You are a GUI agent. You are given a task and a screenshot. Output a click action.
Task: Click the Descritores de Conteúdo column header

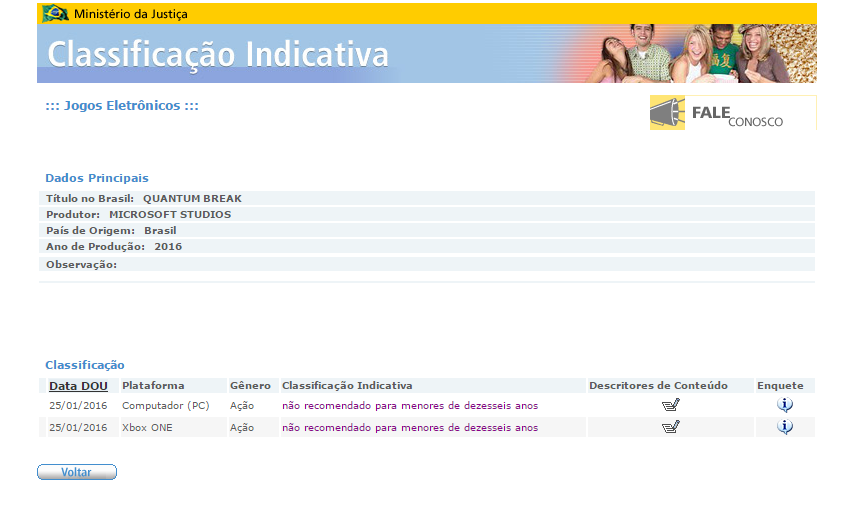[x=658, y=386]
